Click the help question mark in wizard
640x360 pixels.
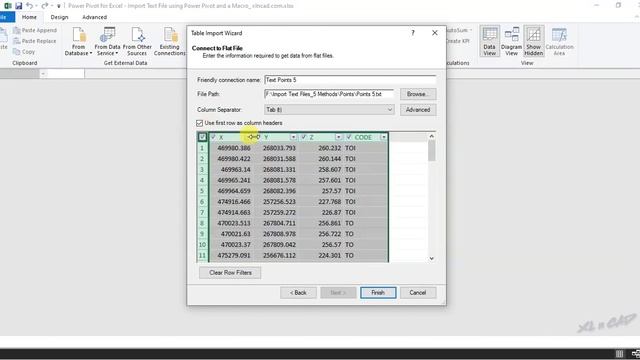click(x=413, y=33)
